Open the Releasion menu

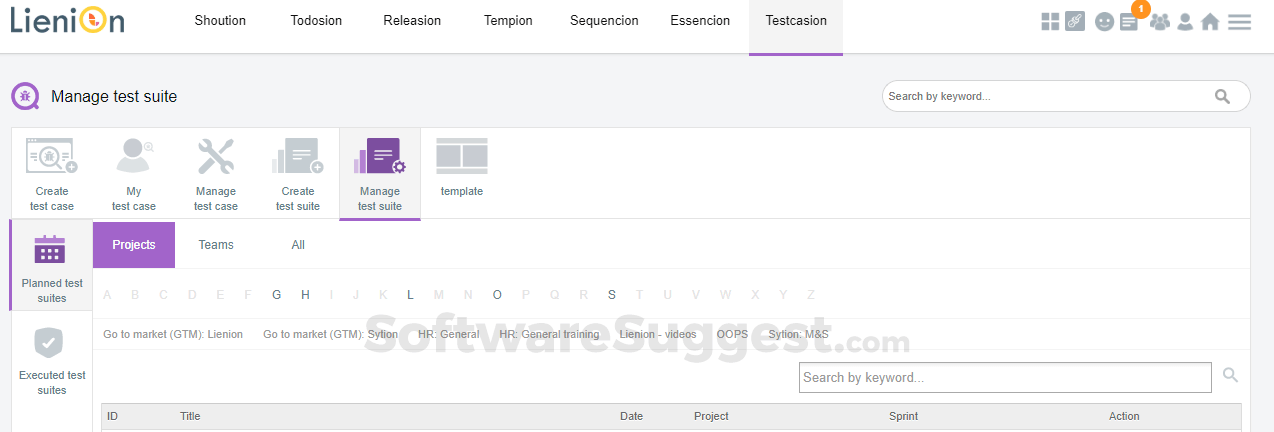pyautogui.click(x=412, y=21)
